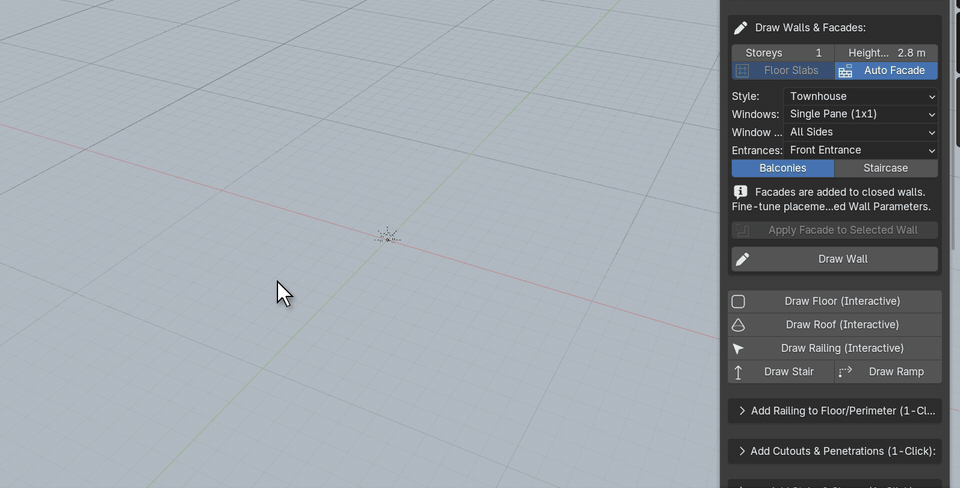Click the info icon above Facades note
Screen dimensions: 960x488
point(740,192)
